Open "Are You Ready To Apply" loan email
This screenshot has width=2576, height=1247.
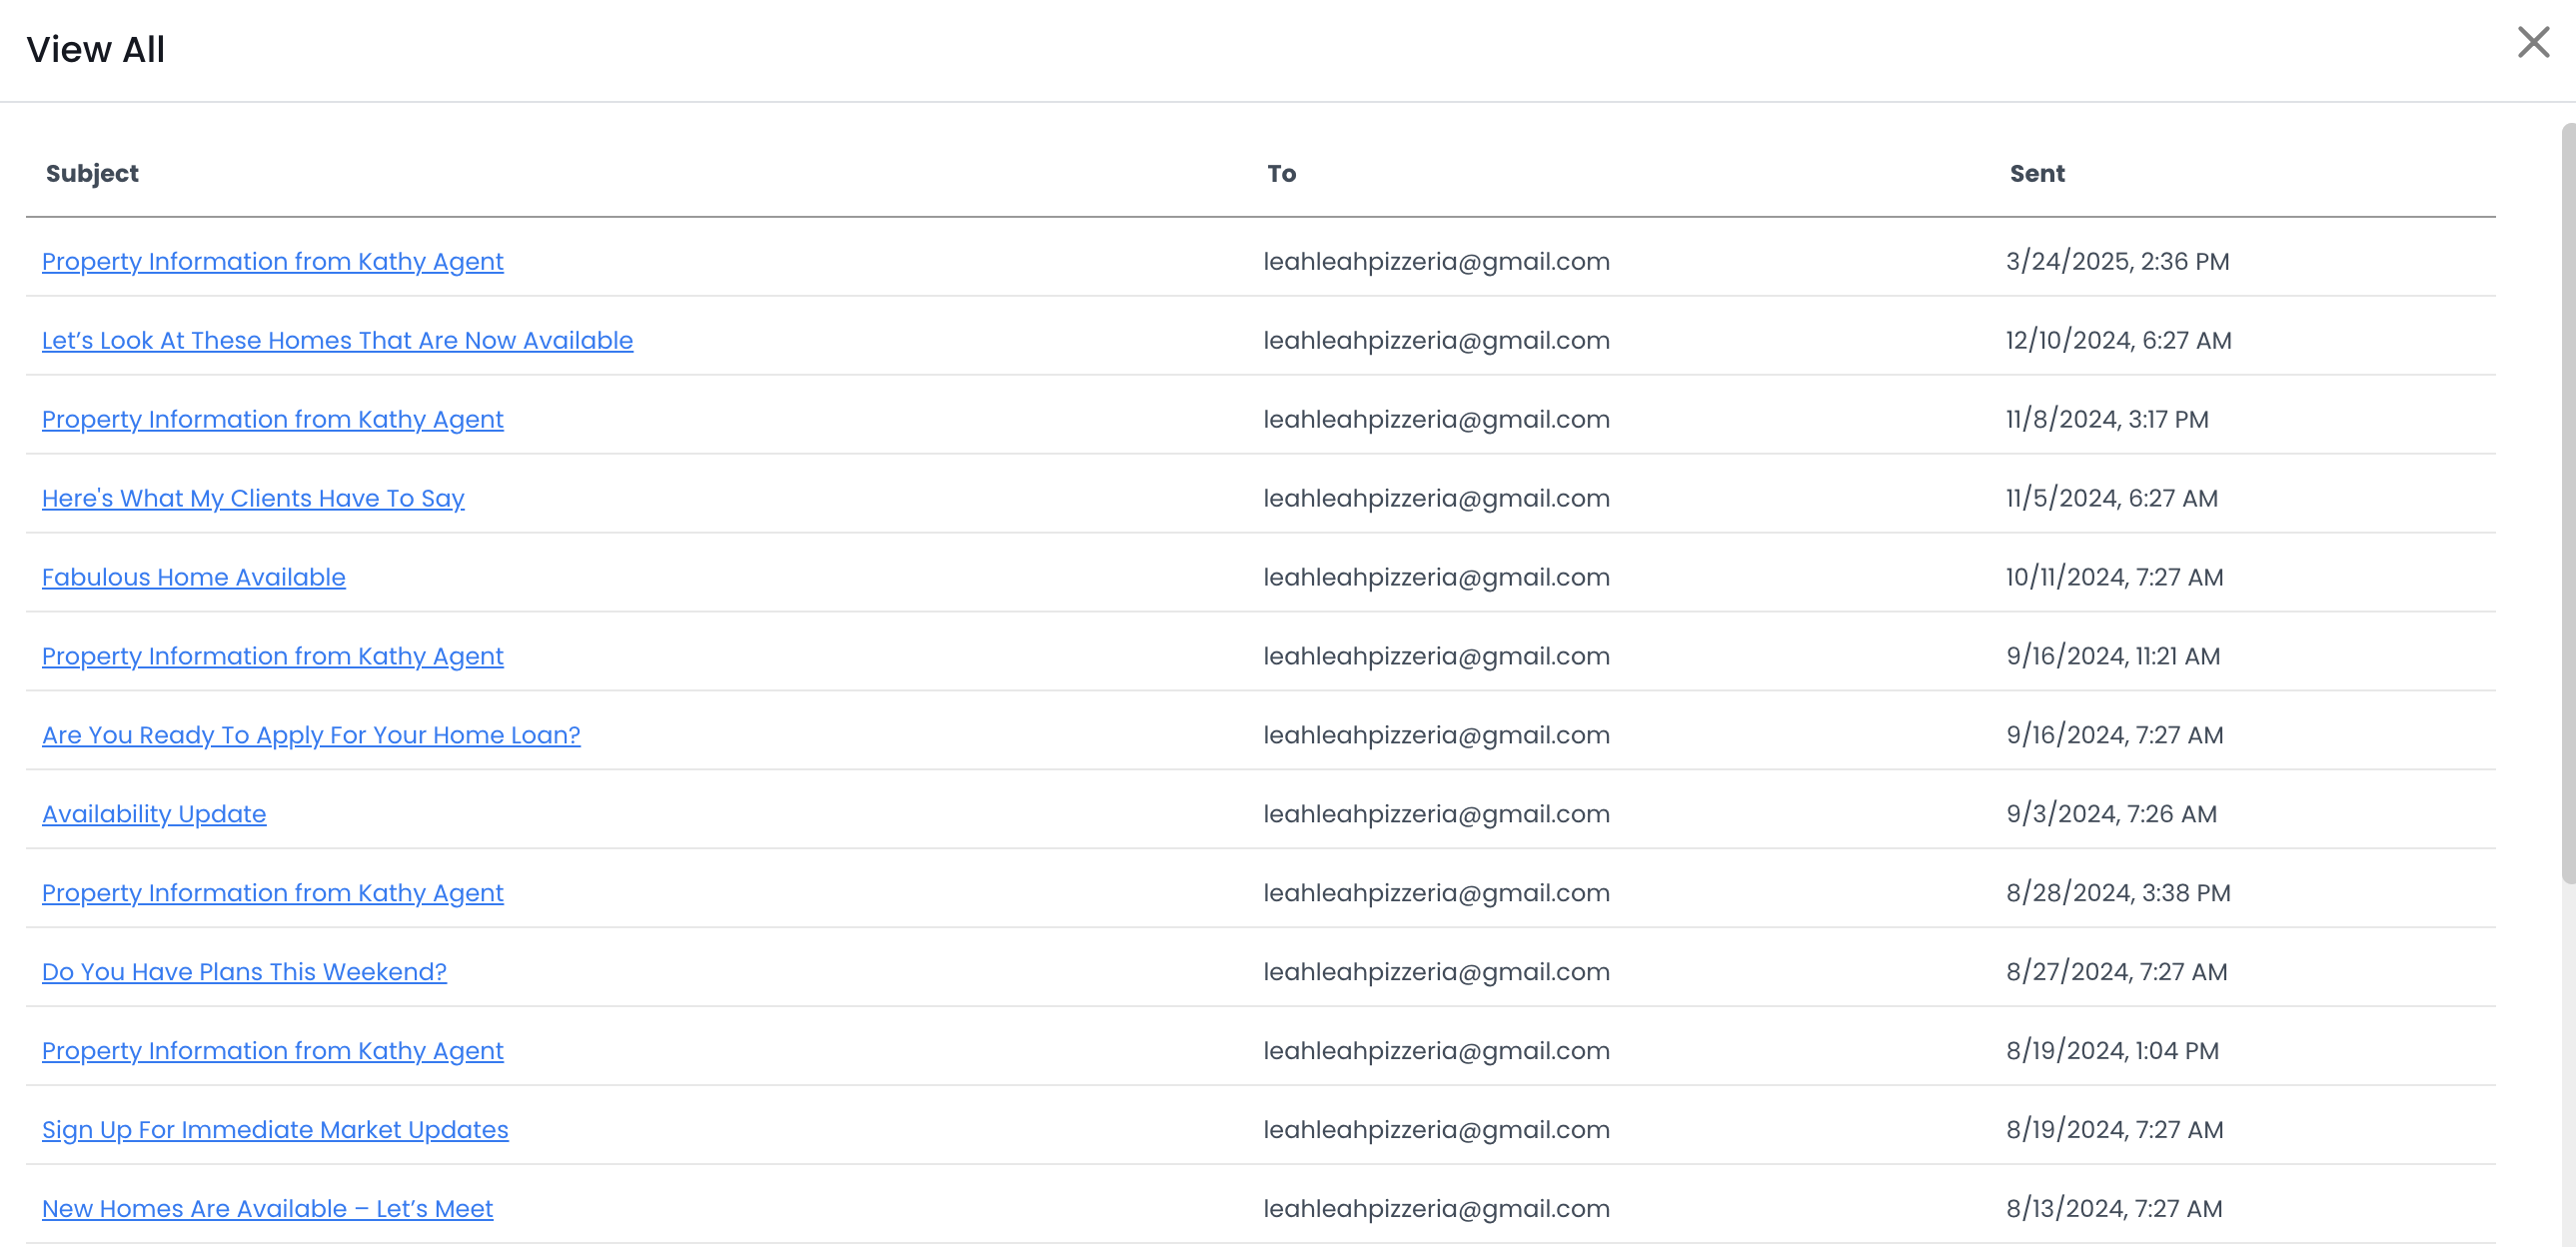click(x=311, y=736)
